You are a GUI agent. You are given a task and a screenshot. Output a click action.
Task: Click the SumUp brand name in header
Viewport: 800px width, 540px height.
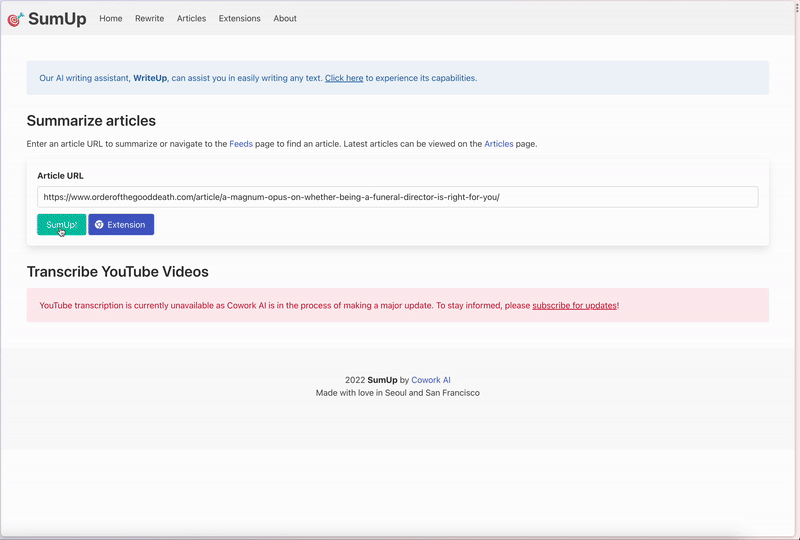(x=57, y=19)
